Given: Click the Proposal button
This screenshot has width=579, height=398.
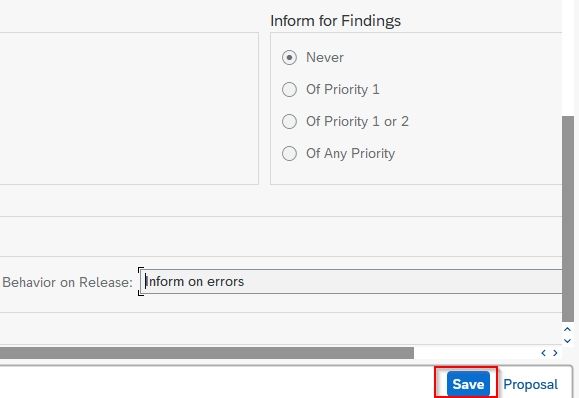Looking at the screenshot, I should 530,384.
